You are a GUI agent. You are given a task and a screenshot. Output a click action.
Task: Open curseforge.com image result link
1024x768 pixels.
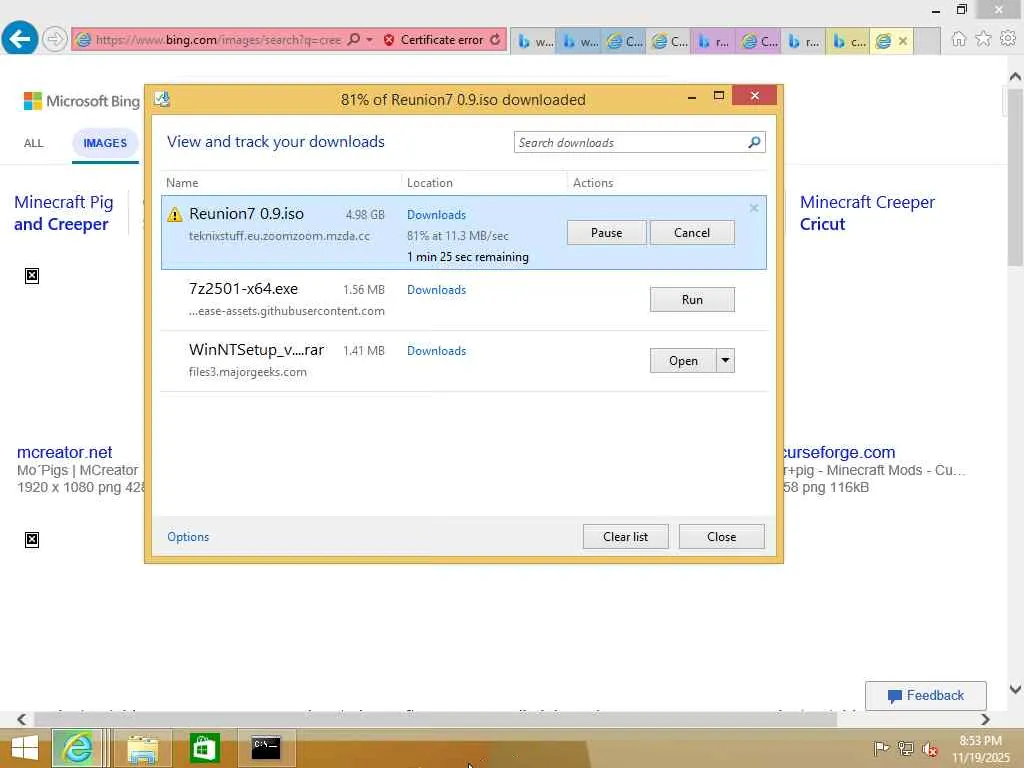(839, 452)
